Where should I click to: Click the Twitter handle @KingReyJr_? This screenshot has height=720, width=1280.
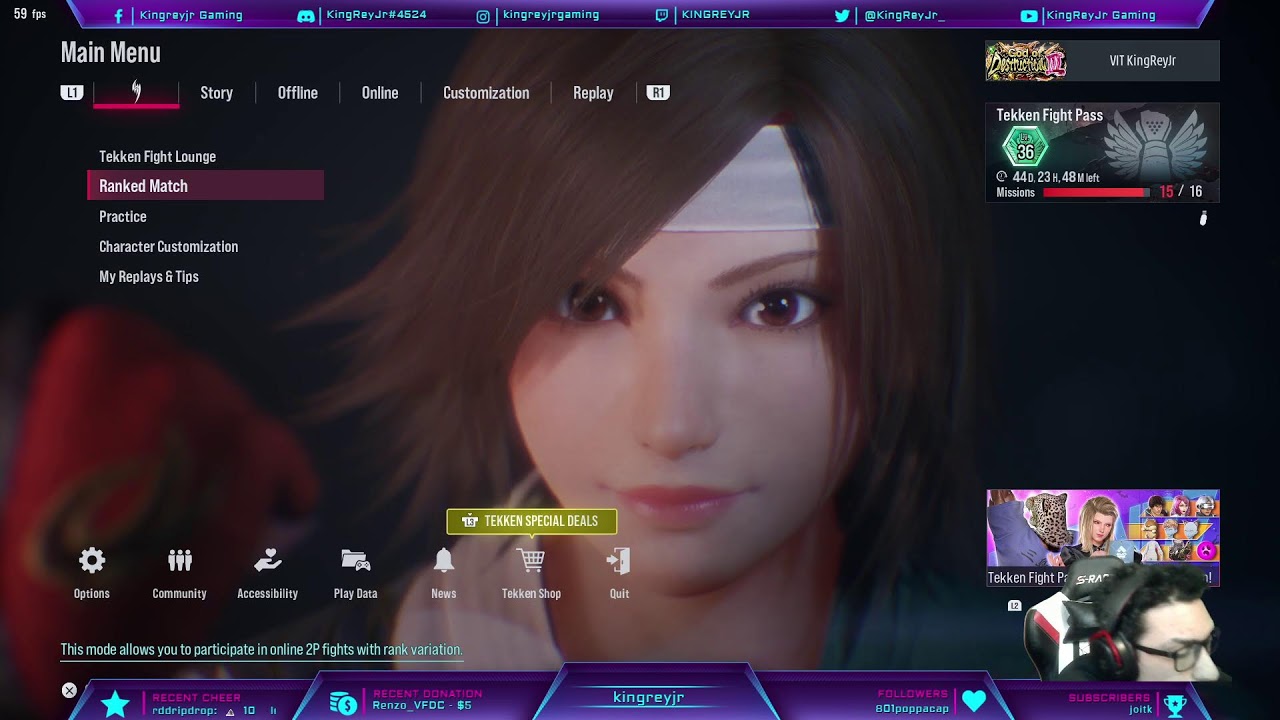[x=904, y=16]
